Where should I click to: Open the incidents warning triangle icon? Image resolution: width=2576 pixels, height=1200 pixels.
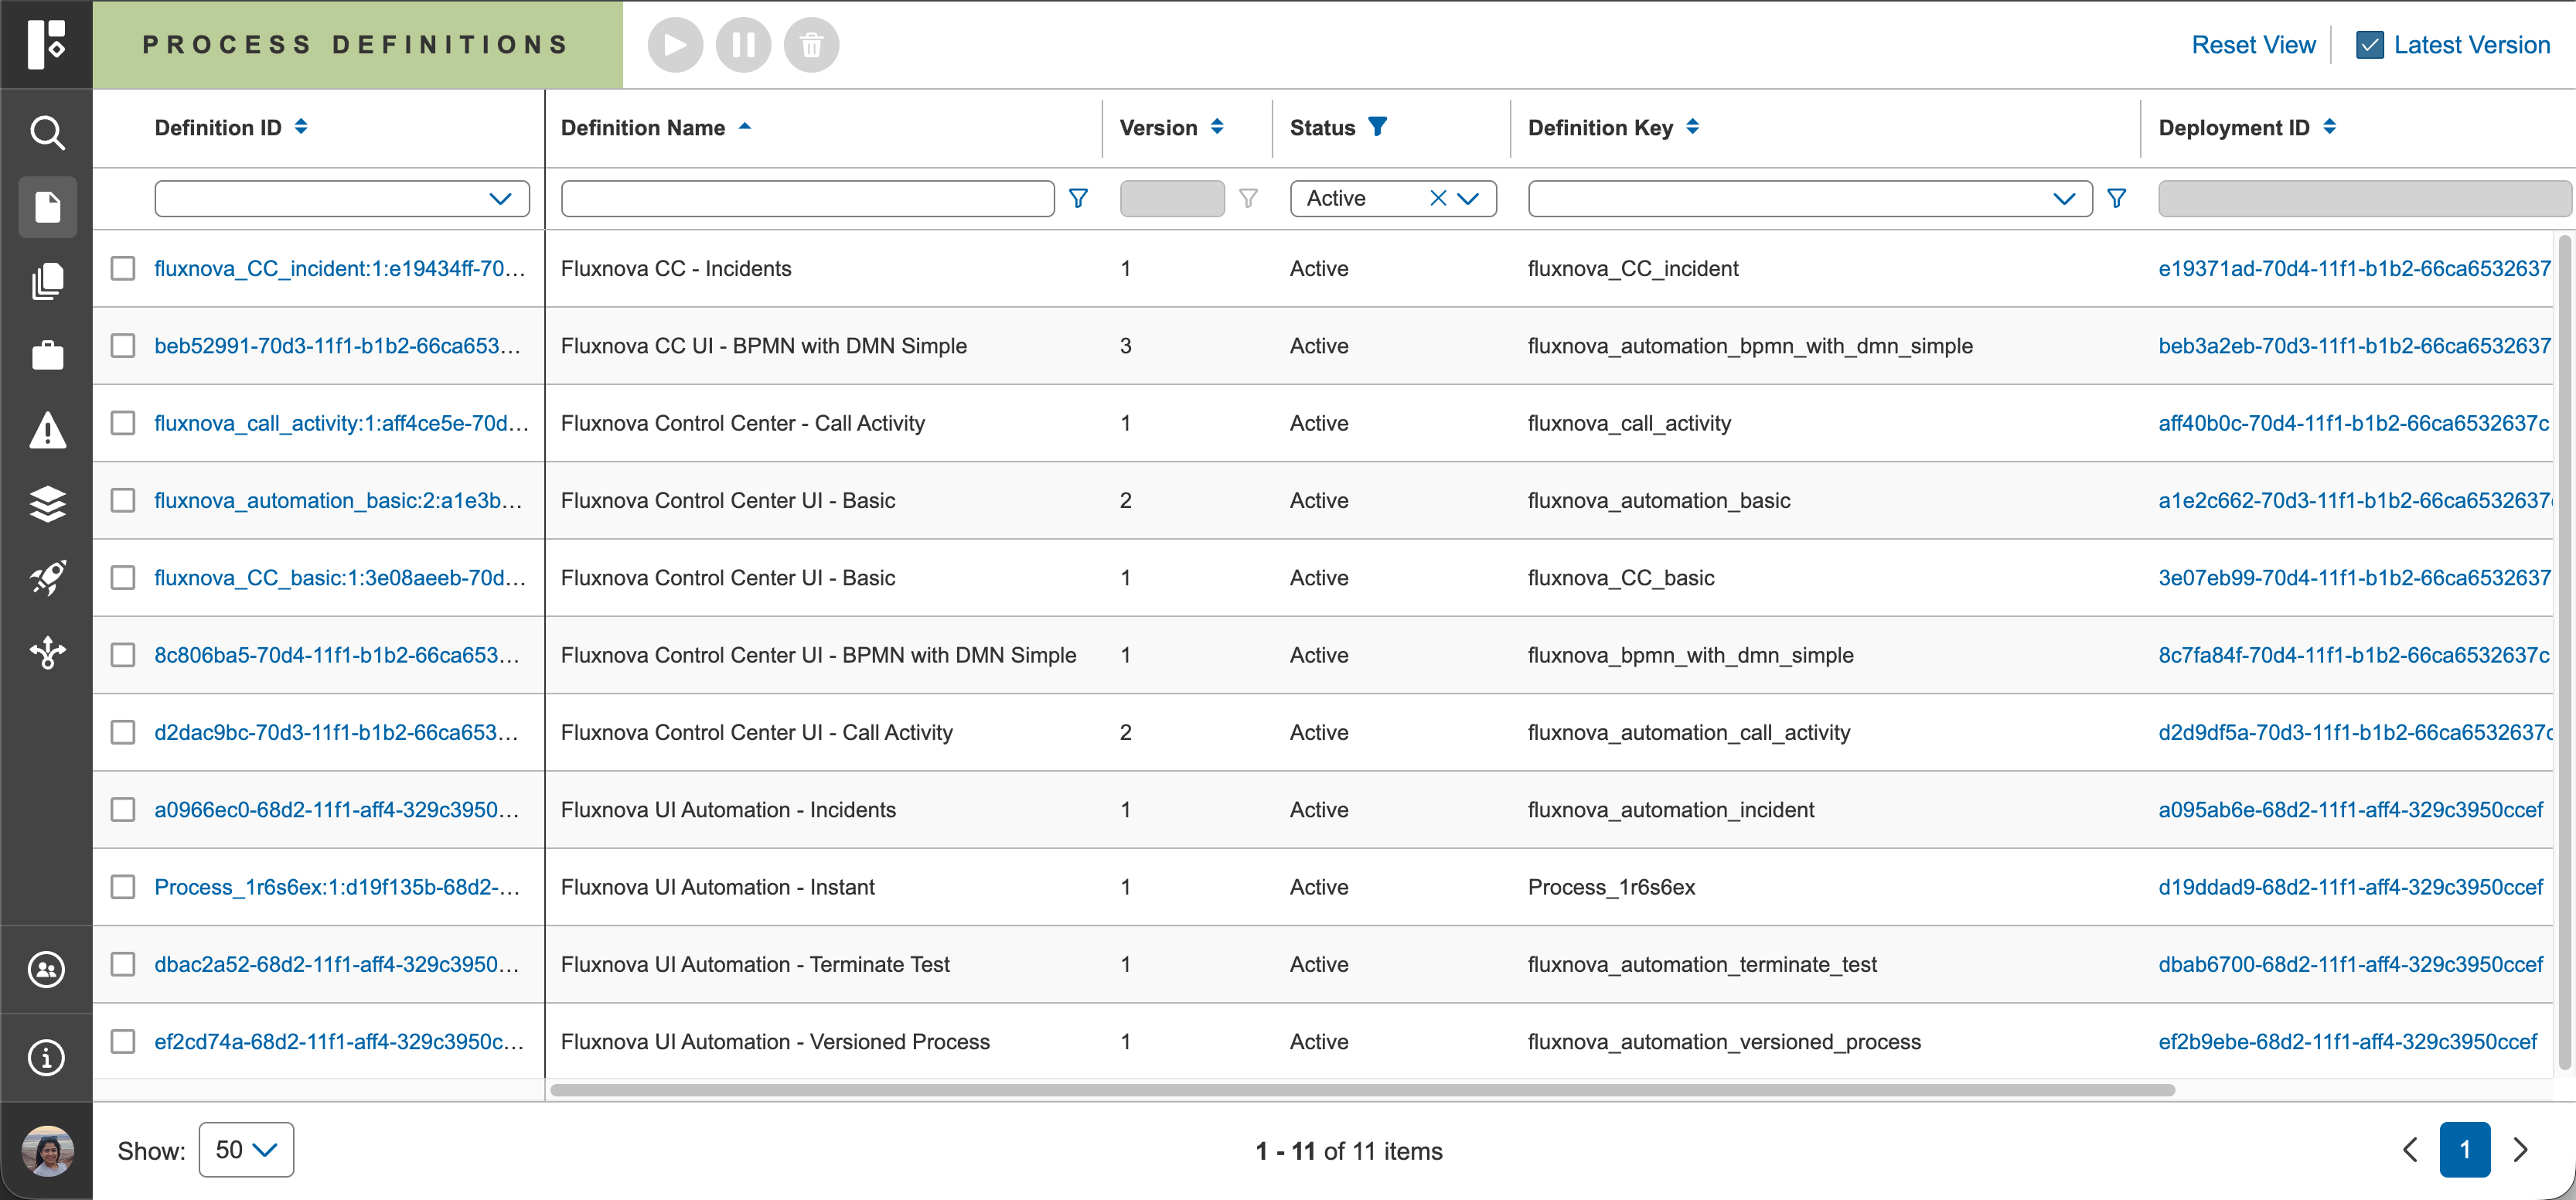pyautogui.click(x=47, y=430)
